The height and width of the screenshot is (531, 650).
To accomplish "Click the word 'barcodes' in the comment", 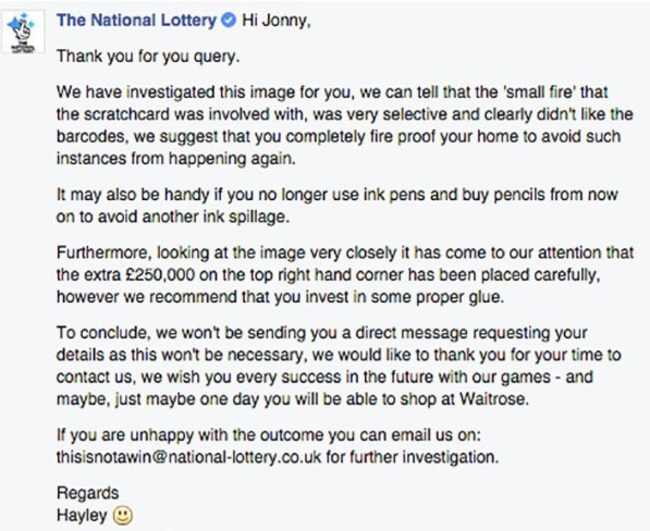I will click(x=91, y=137).
